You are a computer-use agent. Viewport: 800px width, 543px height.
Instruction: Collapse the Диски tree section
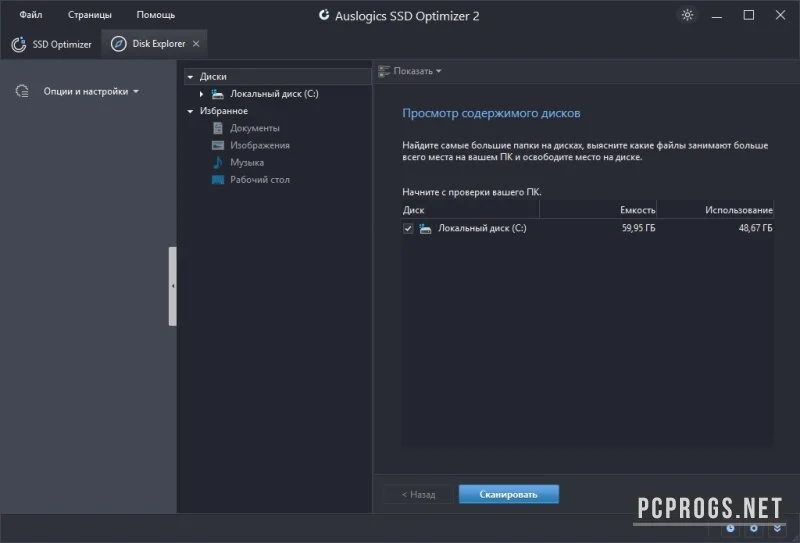coord(190,77)
